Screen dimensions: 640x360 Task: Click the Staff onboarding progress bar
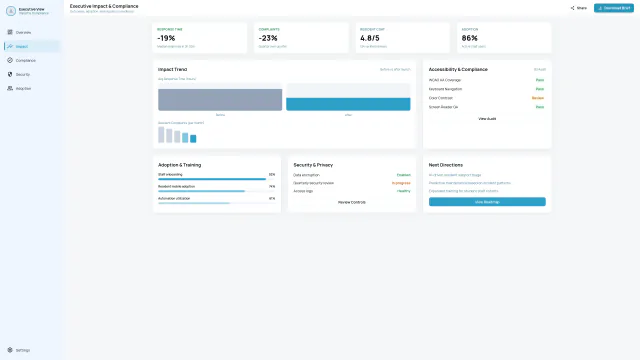(216, 179)
